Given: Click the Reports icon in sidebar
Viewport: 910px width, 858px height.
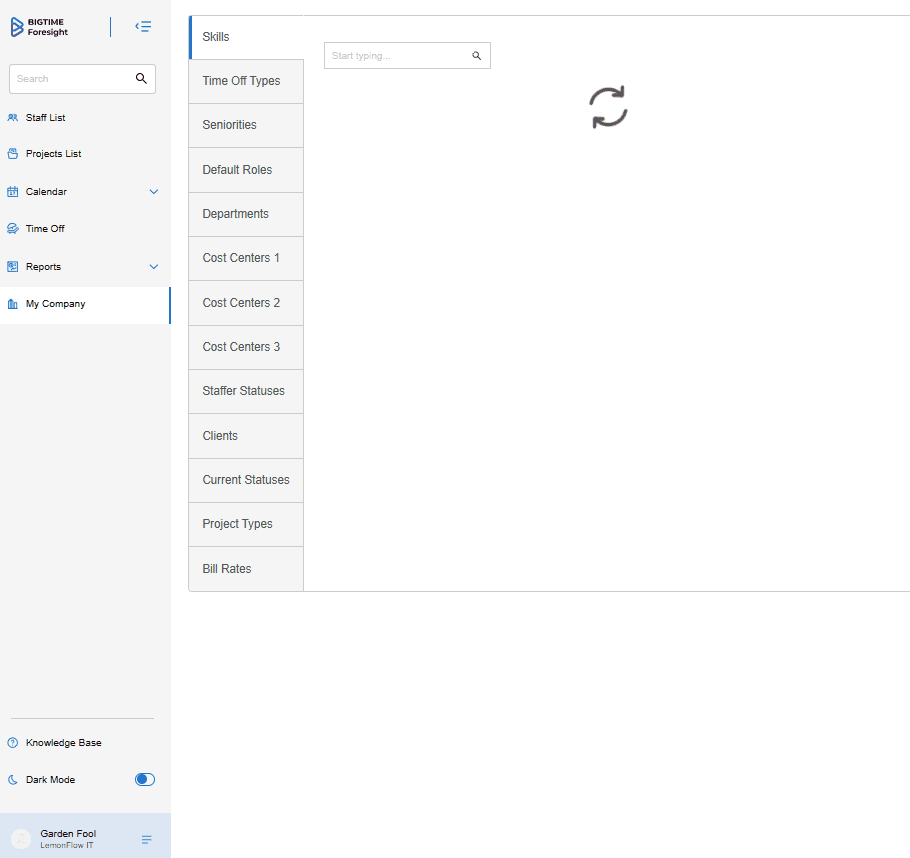Looking at the screenshot, I should coord(13,266).
